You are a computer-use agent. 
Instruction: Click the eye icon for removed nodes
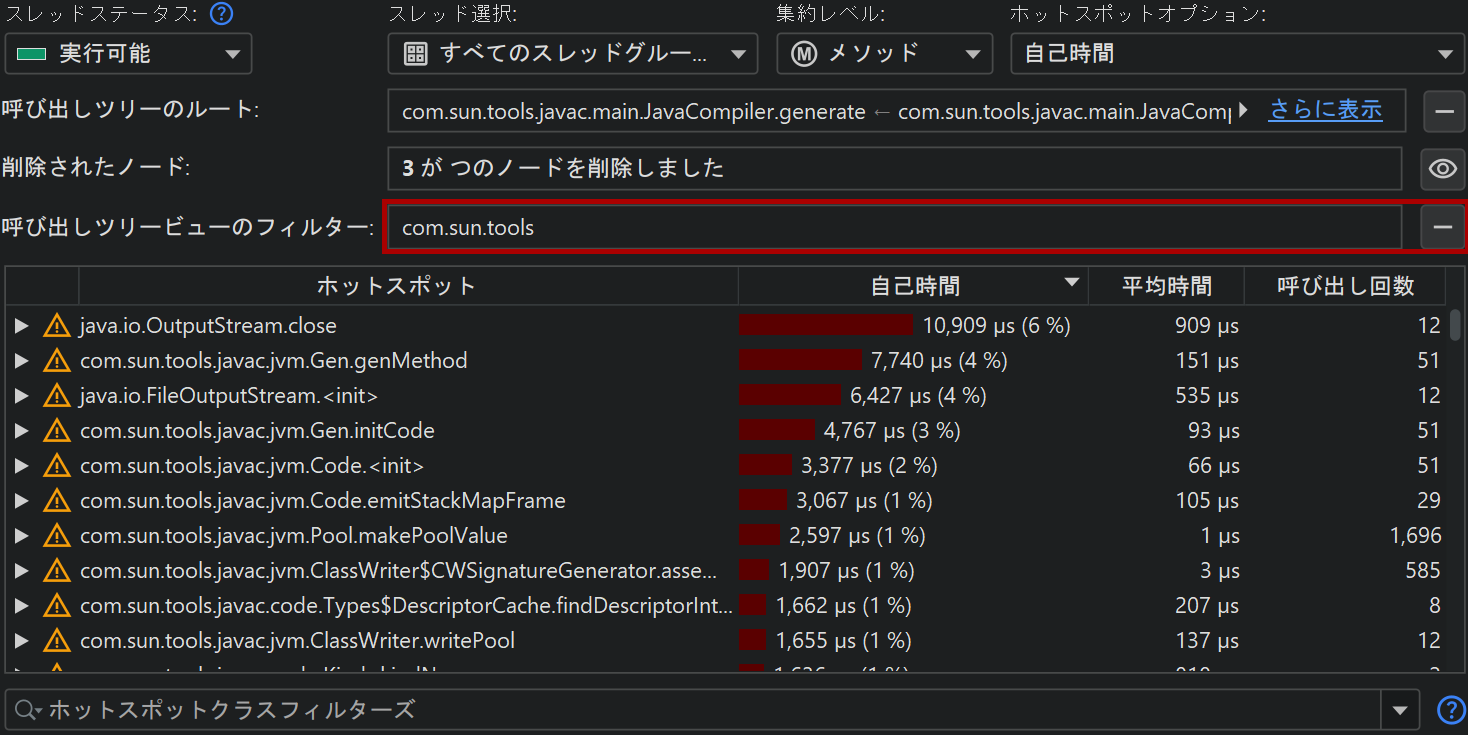coord(1442,169)
